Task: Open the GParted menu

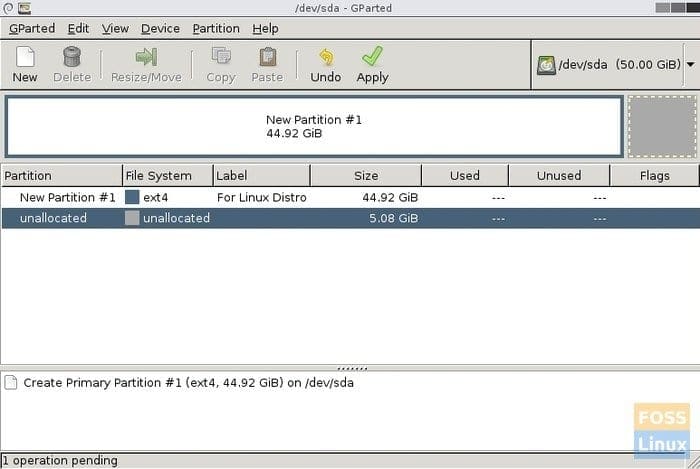Action: click(32, 29)
